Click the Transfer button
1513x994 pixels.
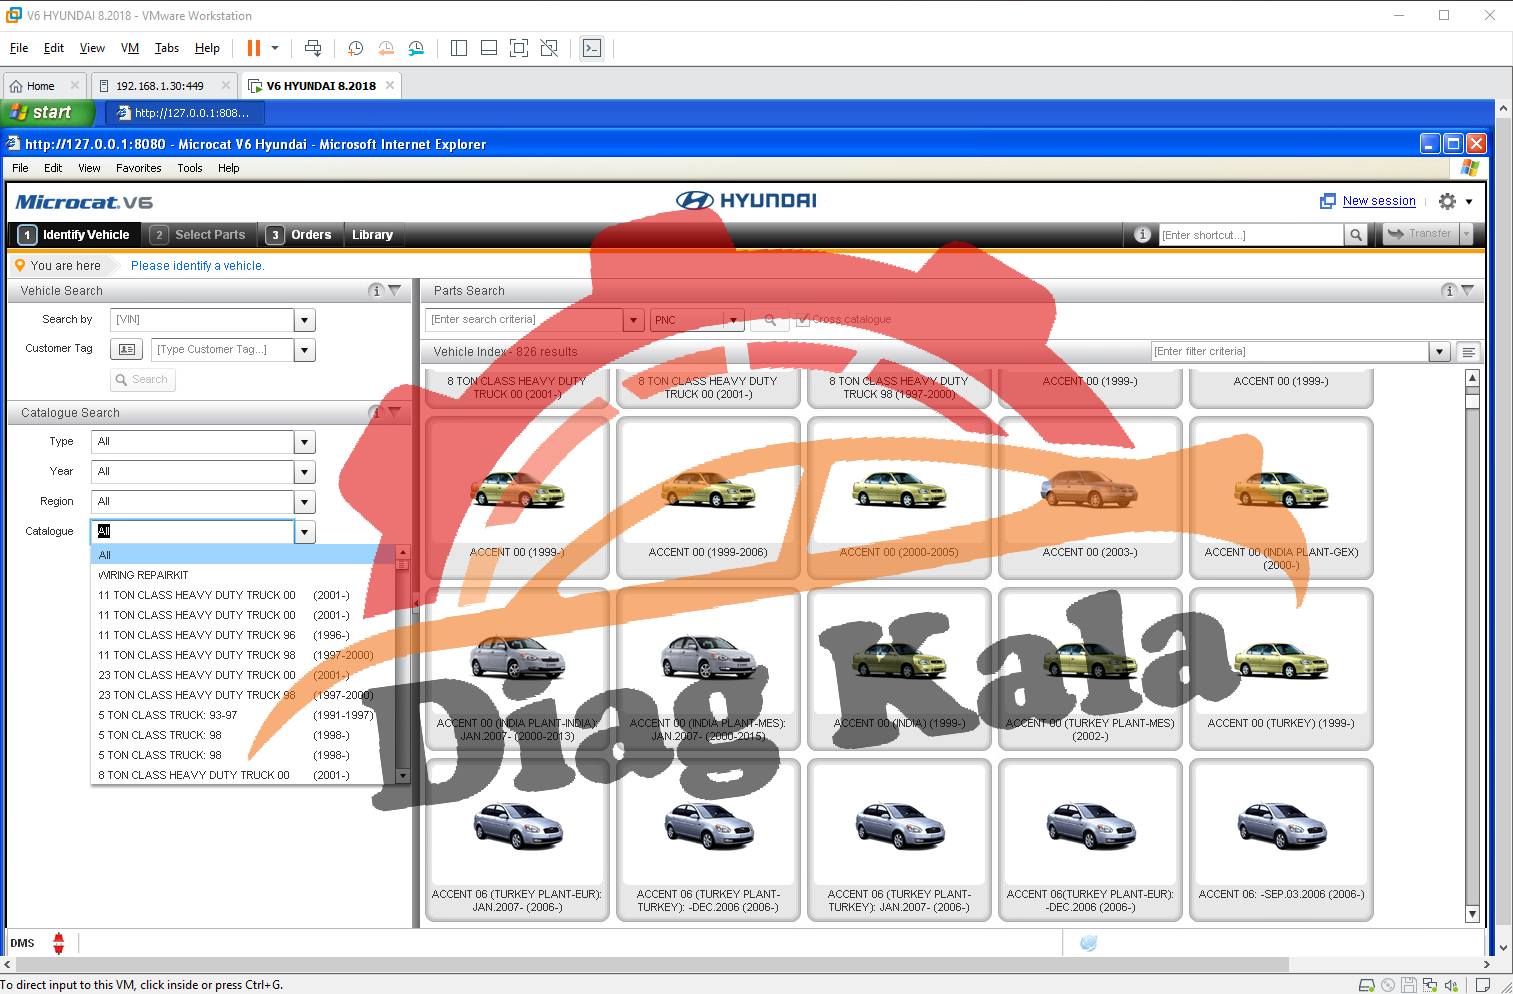tap(1420, 234)
